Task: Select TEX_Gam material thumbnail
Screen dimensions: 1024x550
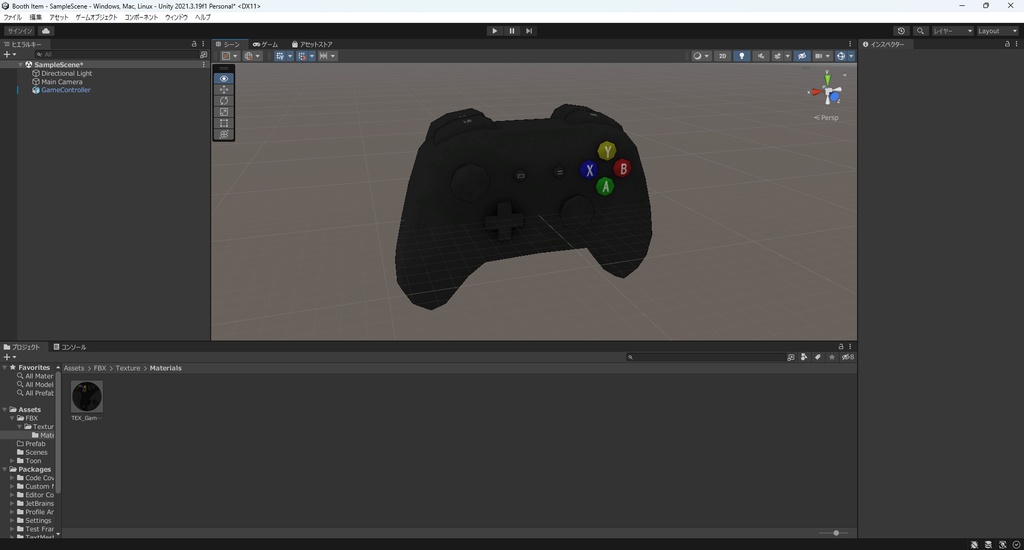Action: tap(87, 396)
